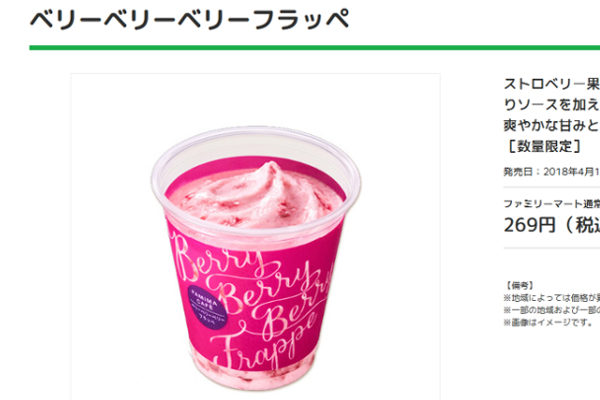This screenshot has height=400, width=600.
Task: Click the ※一部の地域および一部の note
Action: (551, 310)
